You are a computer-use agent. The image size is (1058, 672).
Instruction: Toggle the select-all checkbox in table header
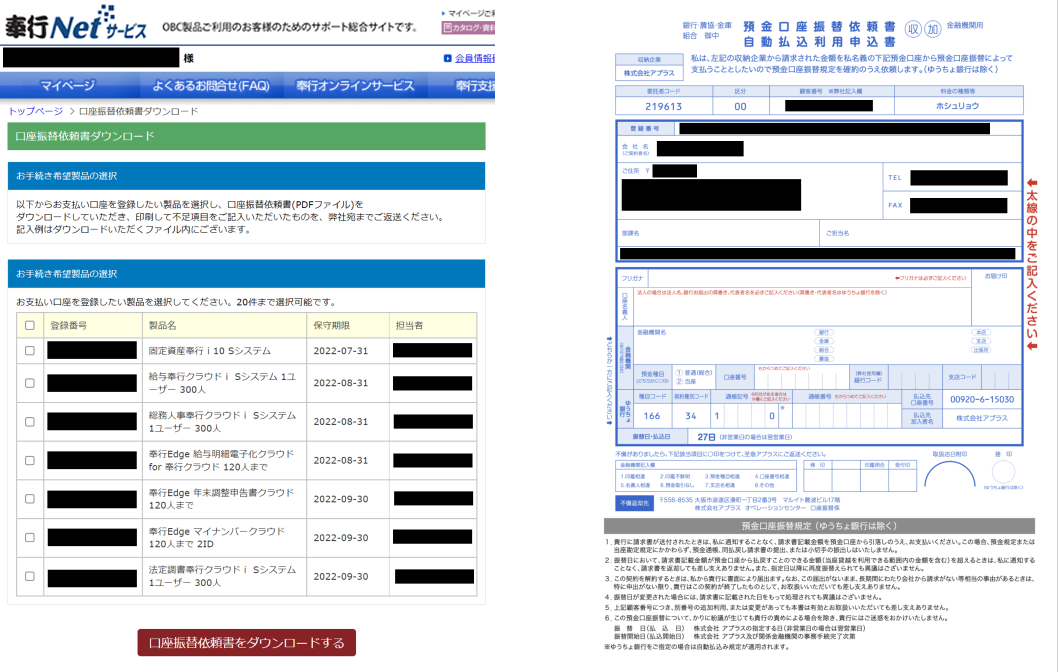click(30, 325)
